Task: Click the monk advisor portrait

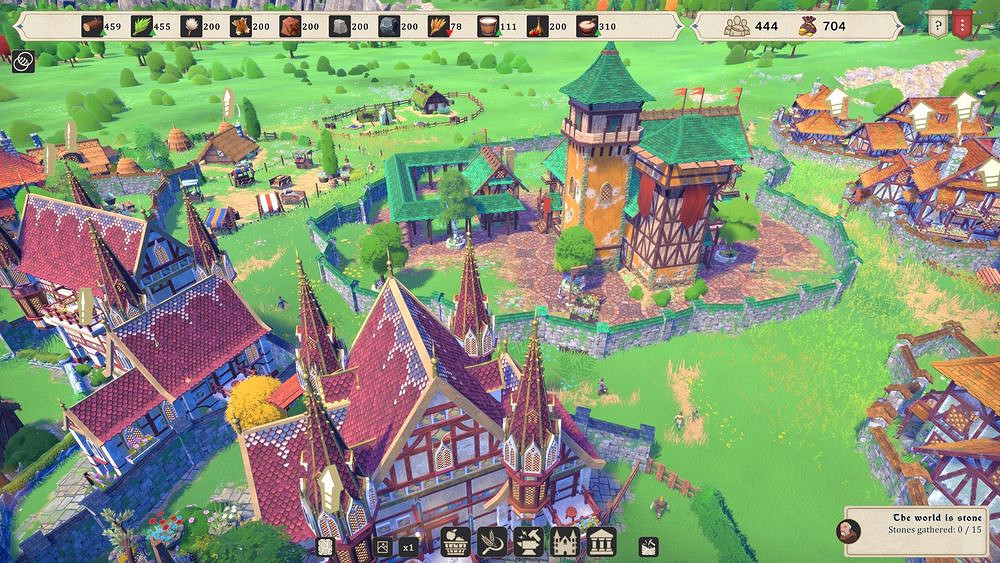Action: [x=848, y=530]
